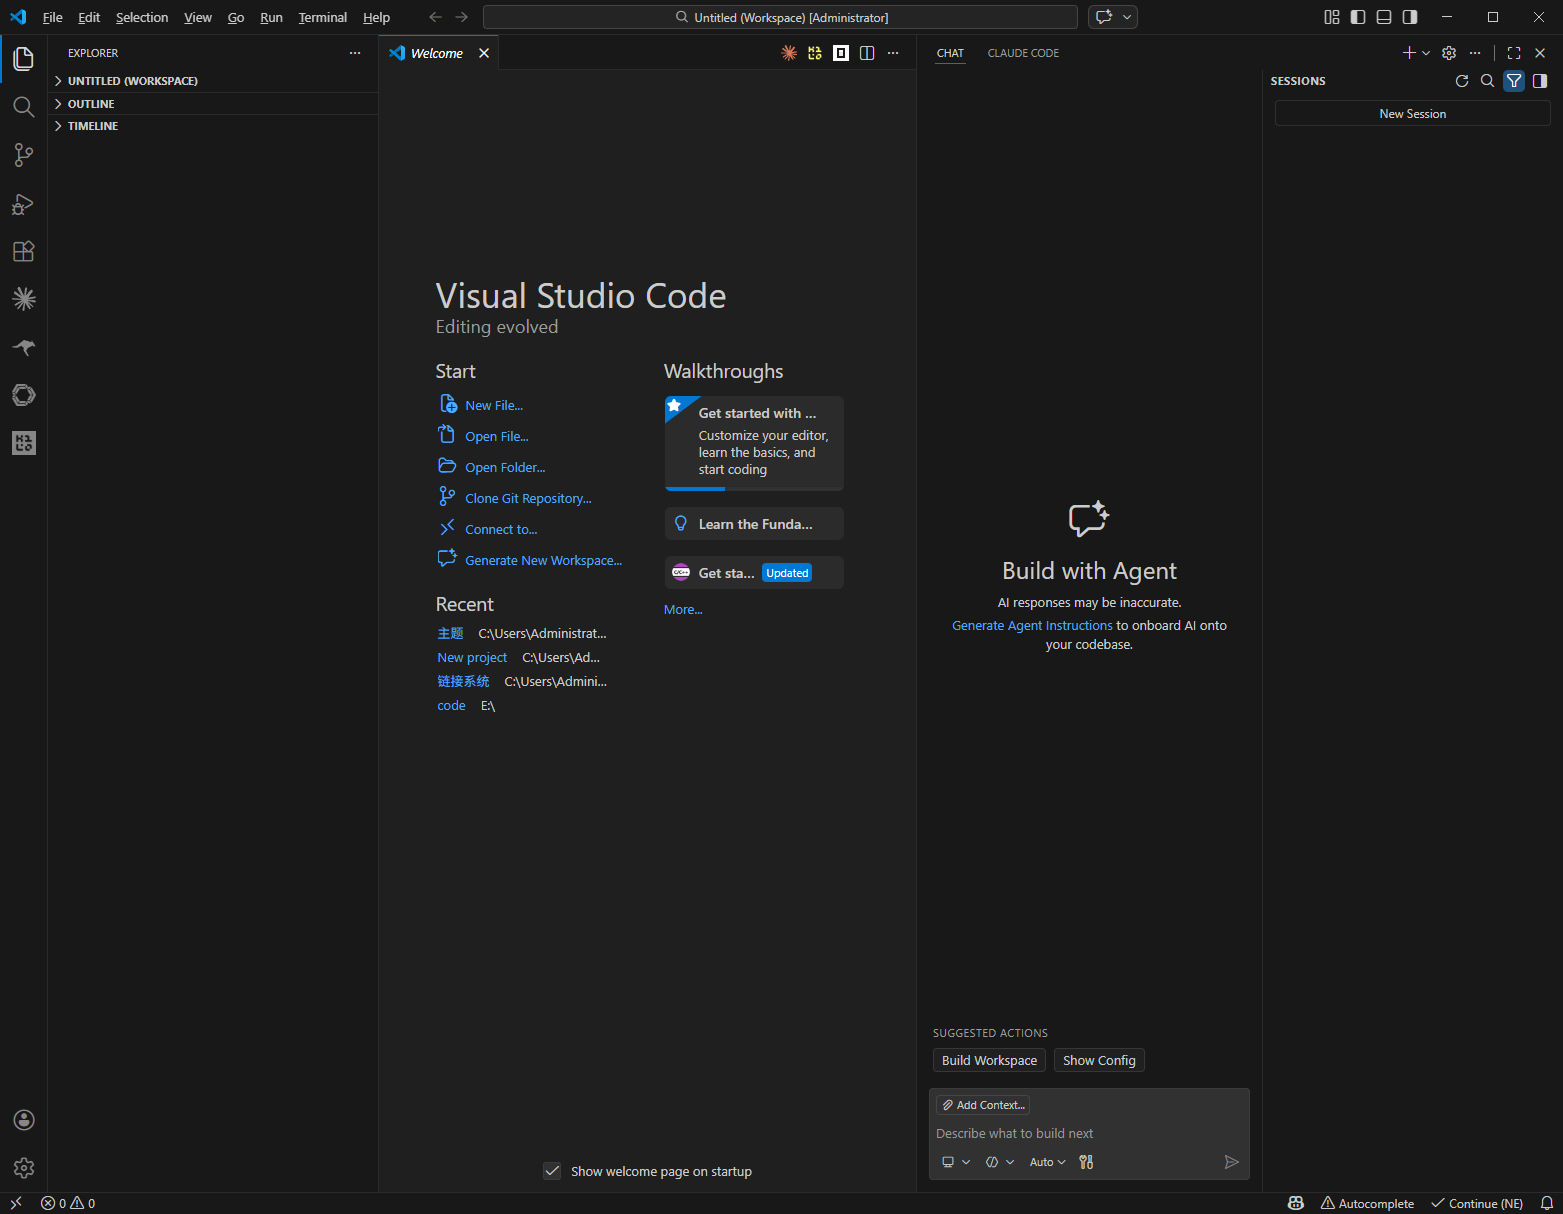Open the hexagon ring extension icon in activity bar

pos(24,395)
